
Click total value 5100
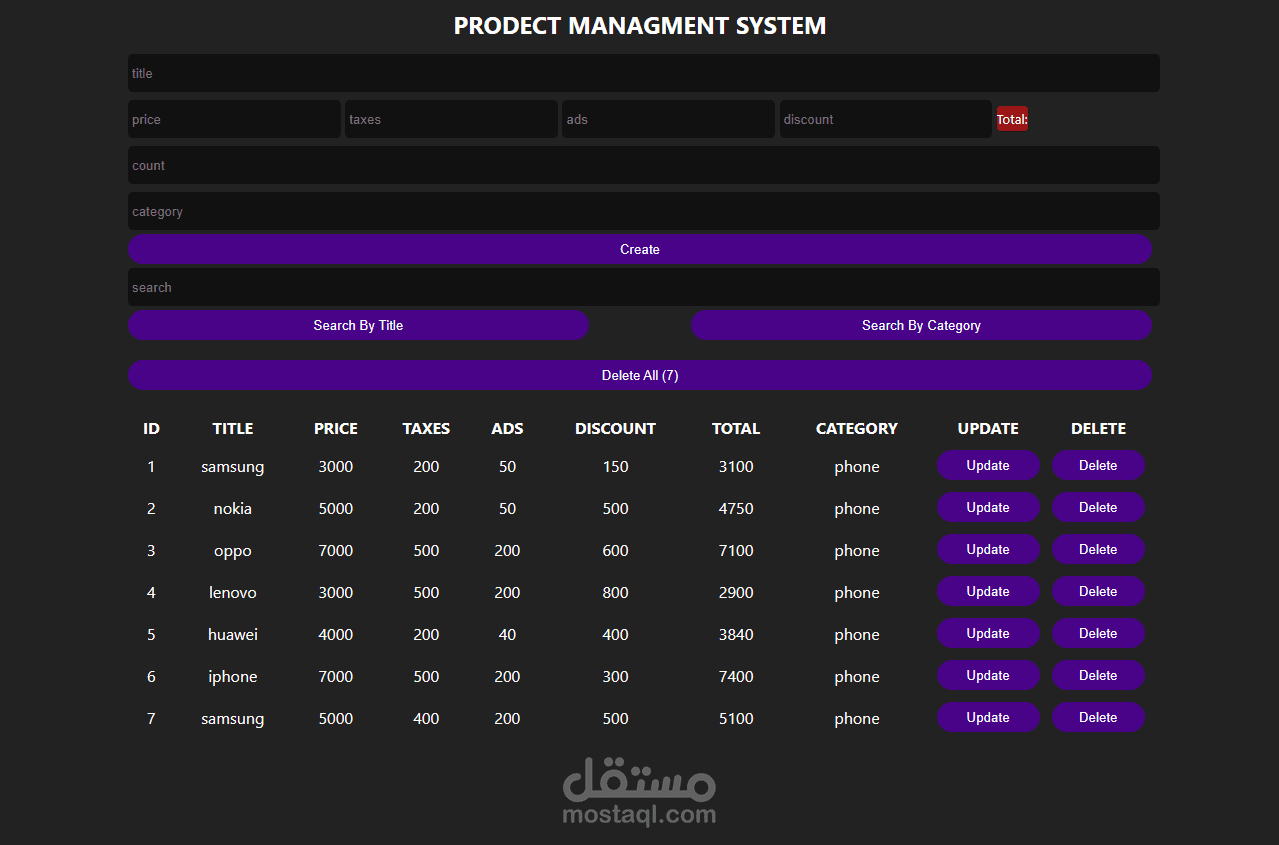click(x=736, y=718)
